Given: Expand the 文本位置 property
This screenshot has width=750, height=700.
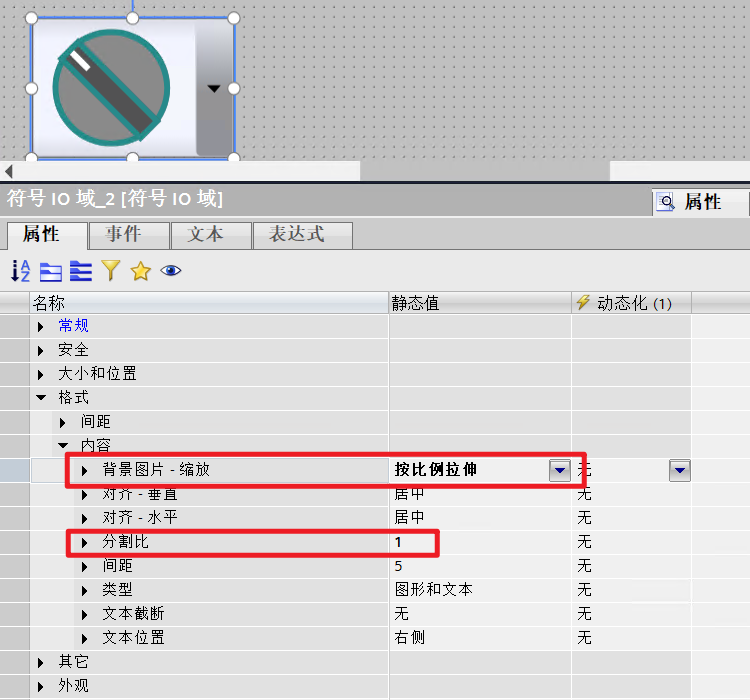Looking at the screenshot, I should click(85, 639).
